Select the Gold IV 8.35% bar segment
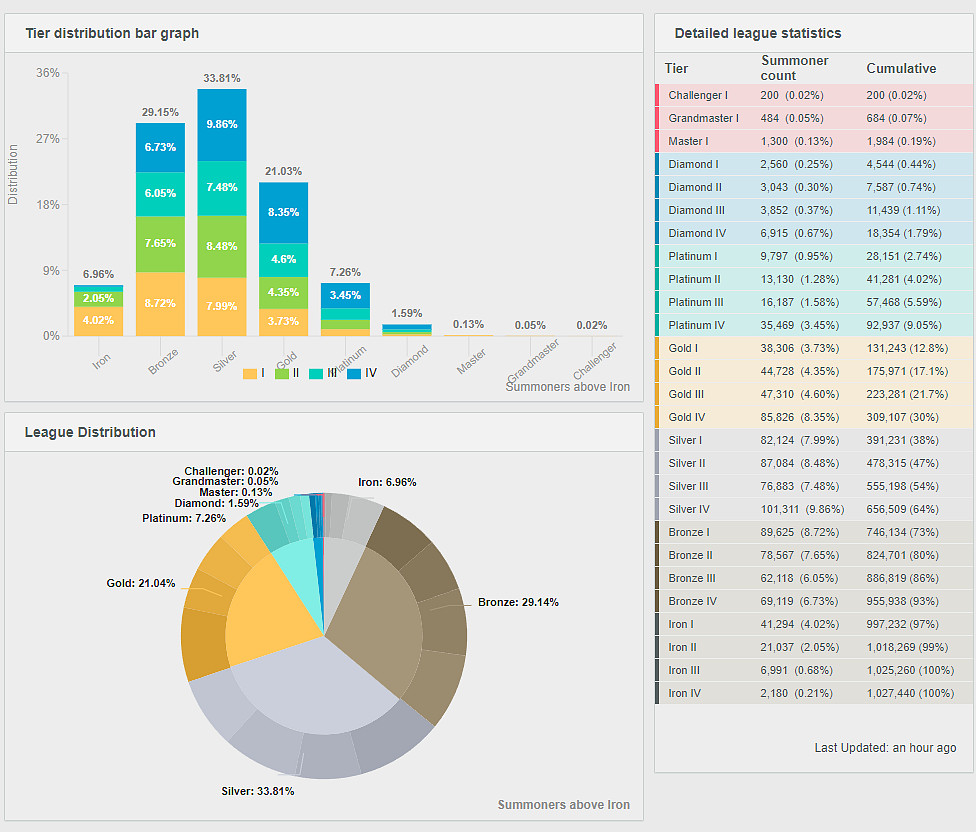This screenshot has height=832, width=976. pos(283,212)
